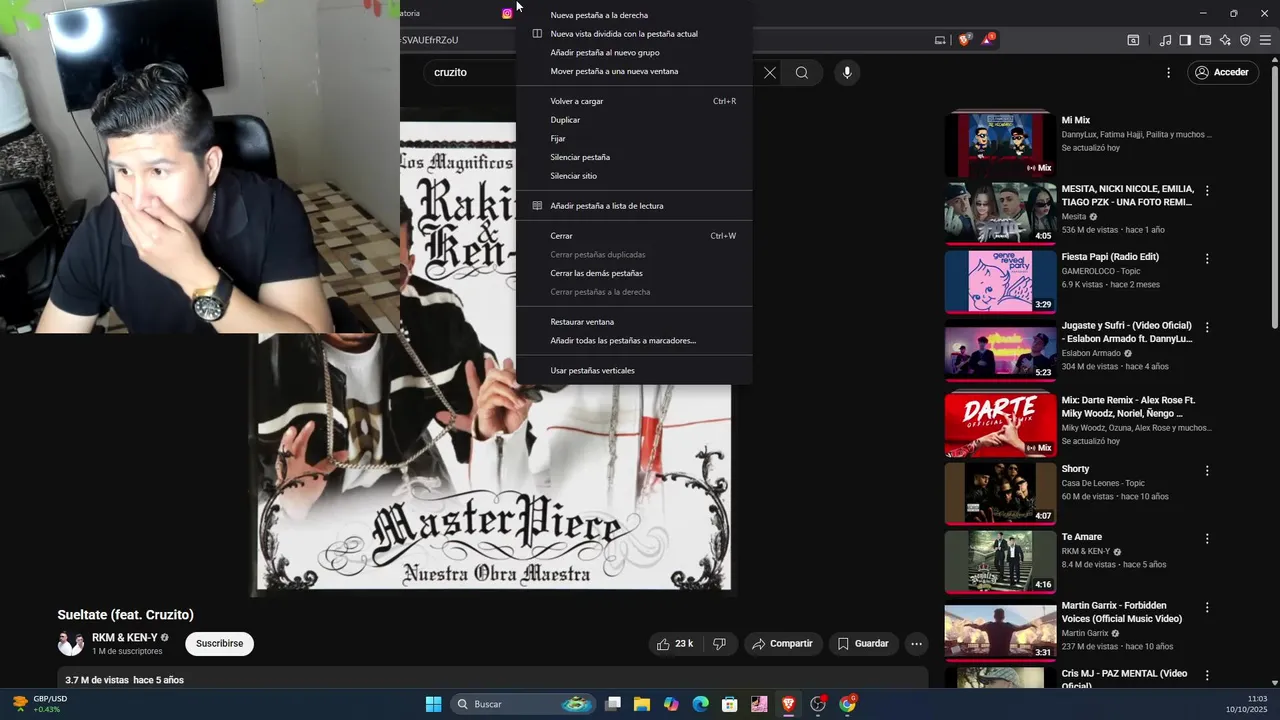Select Usar pestañas verticales

tap(634, 371)
